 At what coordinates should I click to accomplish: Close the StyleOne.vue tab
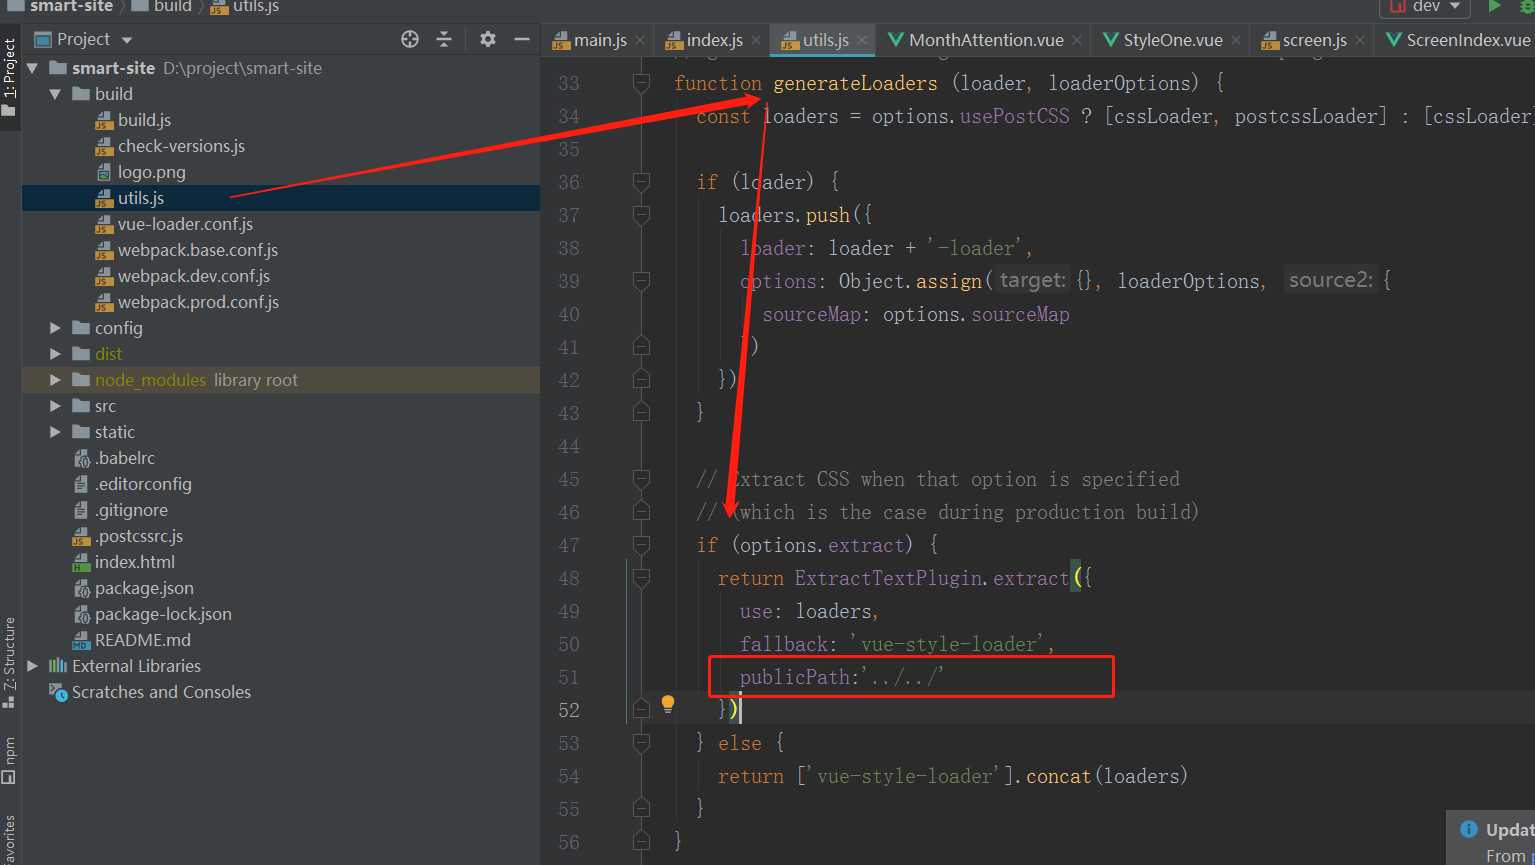(1236, 41)
